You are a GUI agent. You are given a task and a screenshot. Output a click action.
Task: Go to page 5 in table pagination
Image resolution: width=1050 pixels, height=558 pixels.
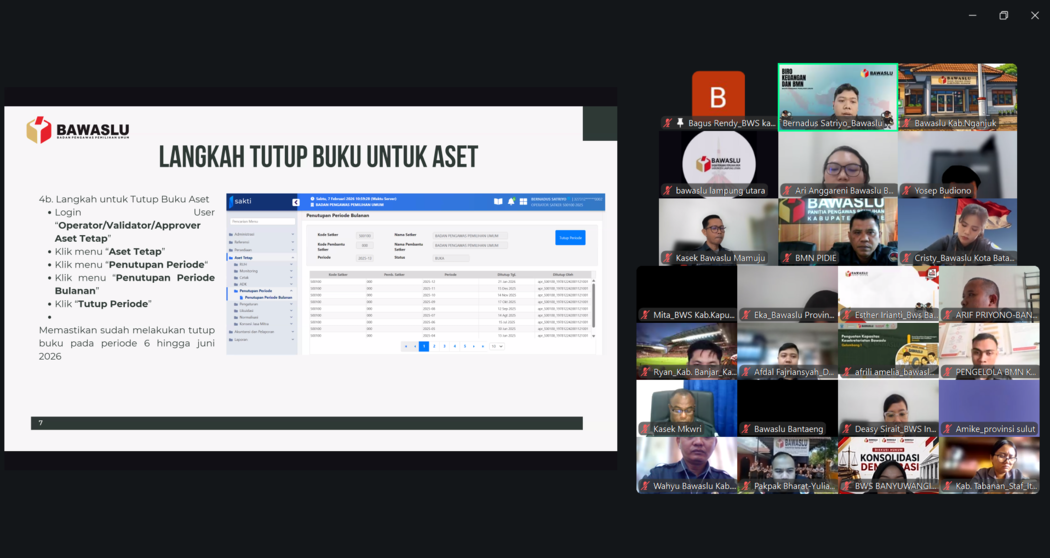pyautogui.click(x=465, y=346)
